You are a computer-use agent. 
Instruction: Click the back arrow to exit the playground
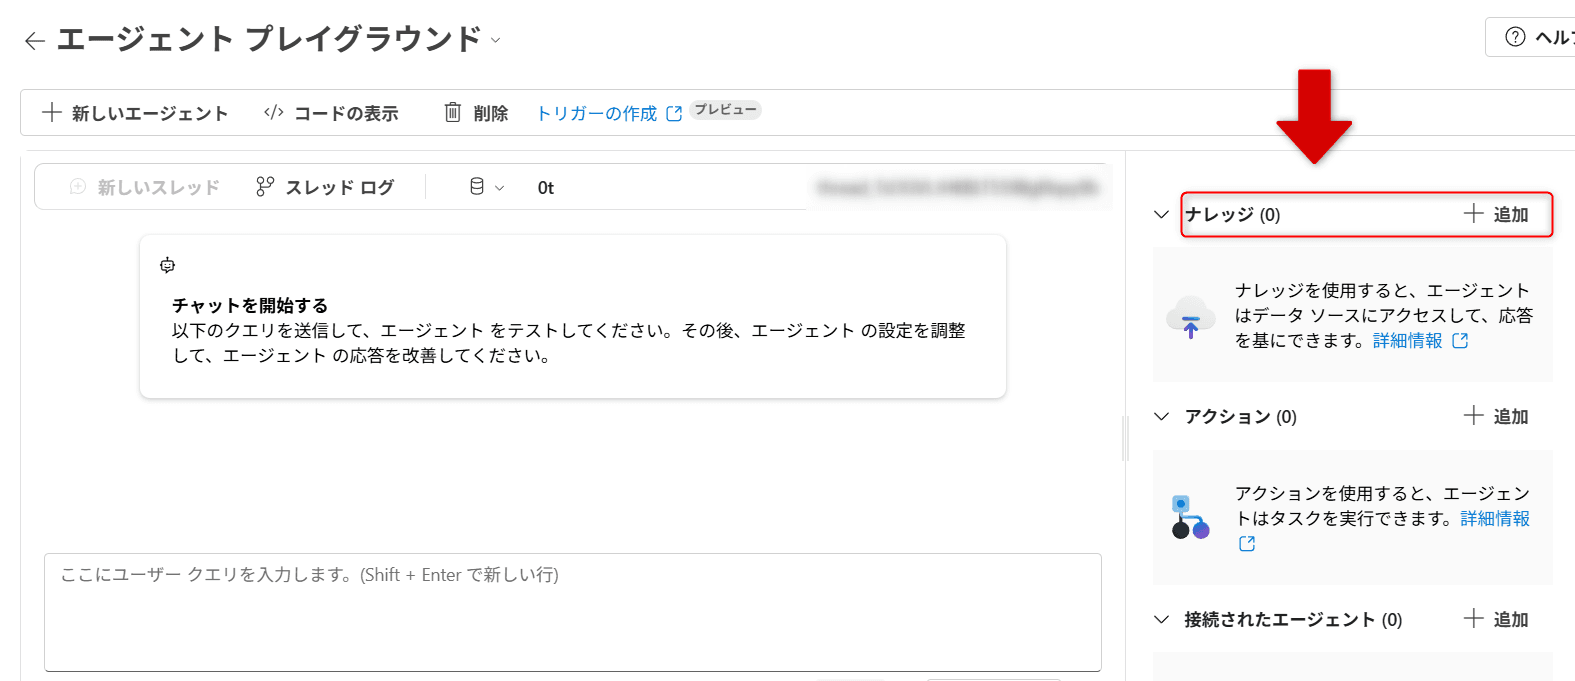[x=34, y=40]
